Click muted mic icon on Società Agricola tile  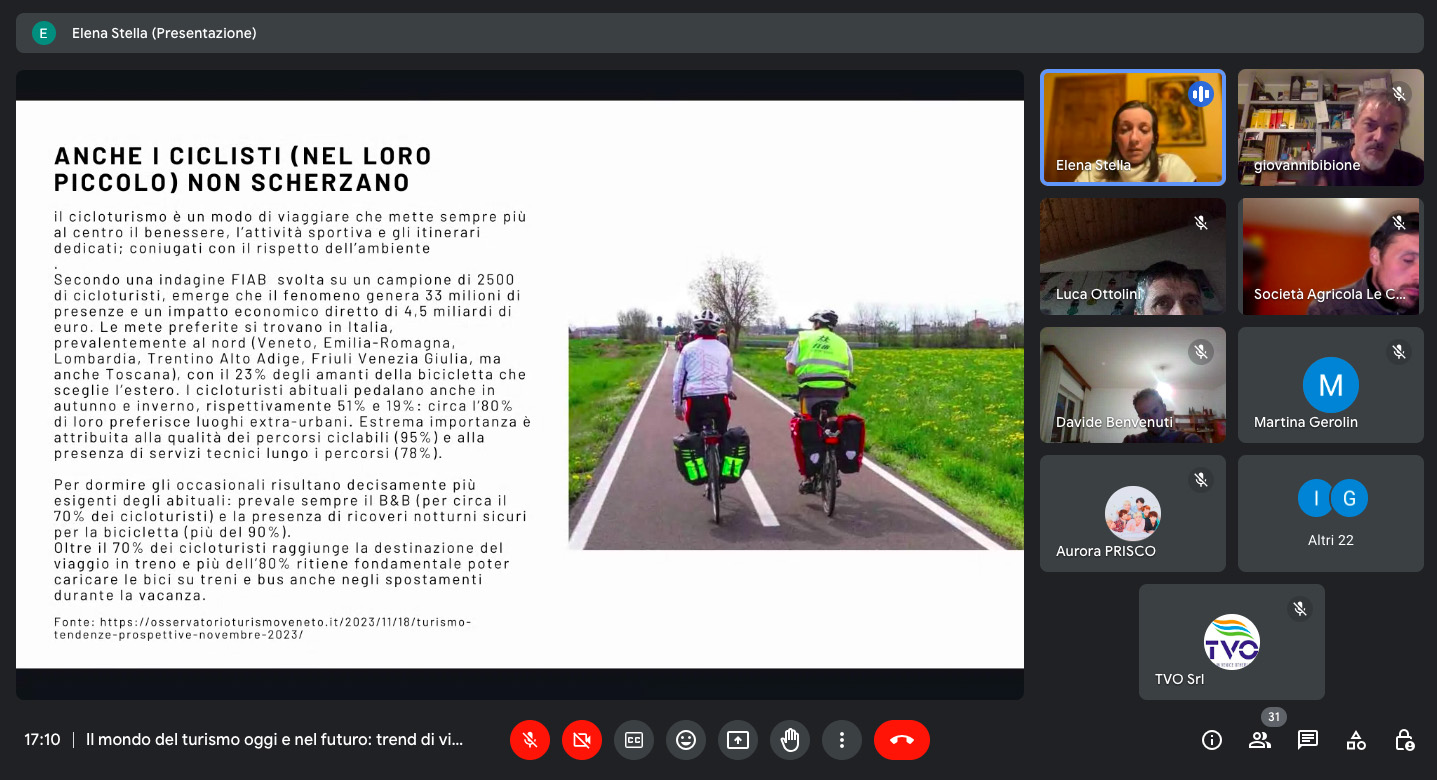point(1399,223)
